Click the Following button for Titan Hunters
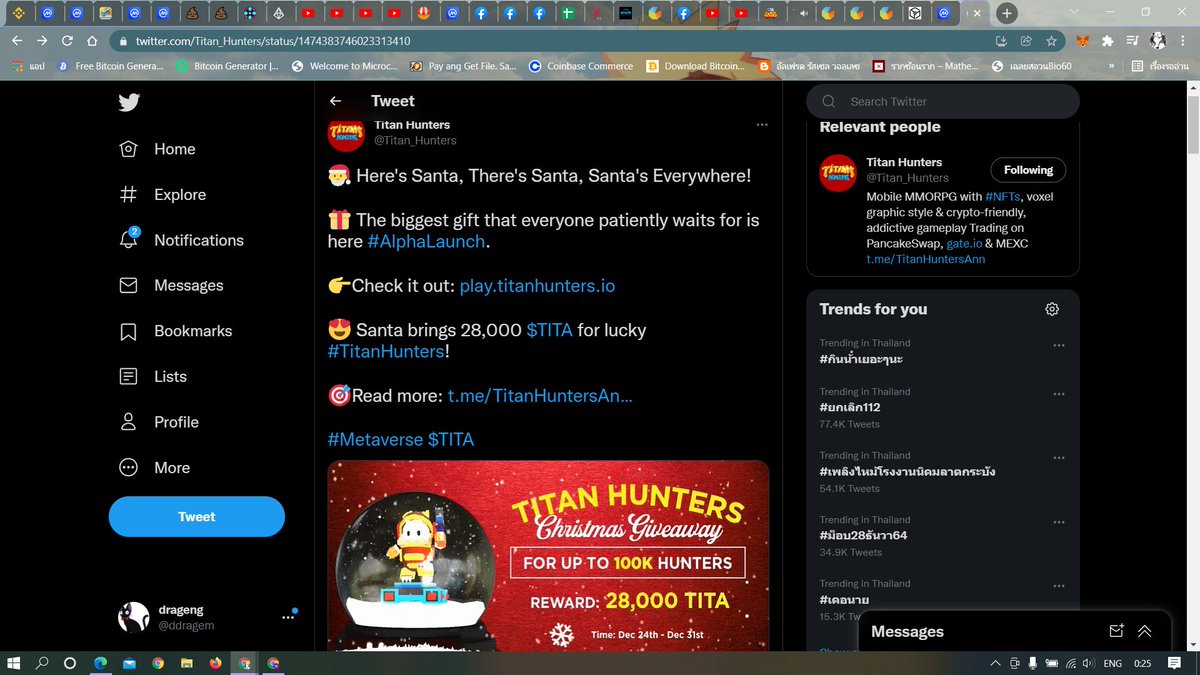Screen dimensions: 1200x675 1028,170
